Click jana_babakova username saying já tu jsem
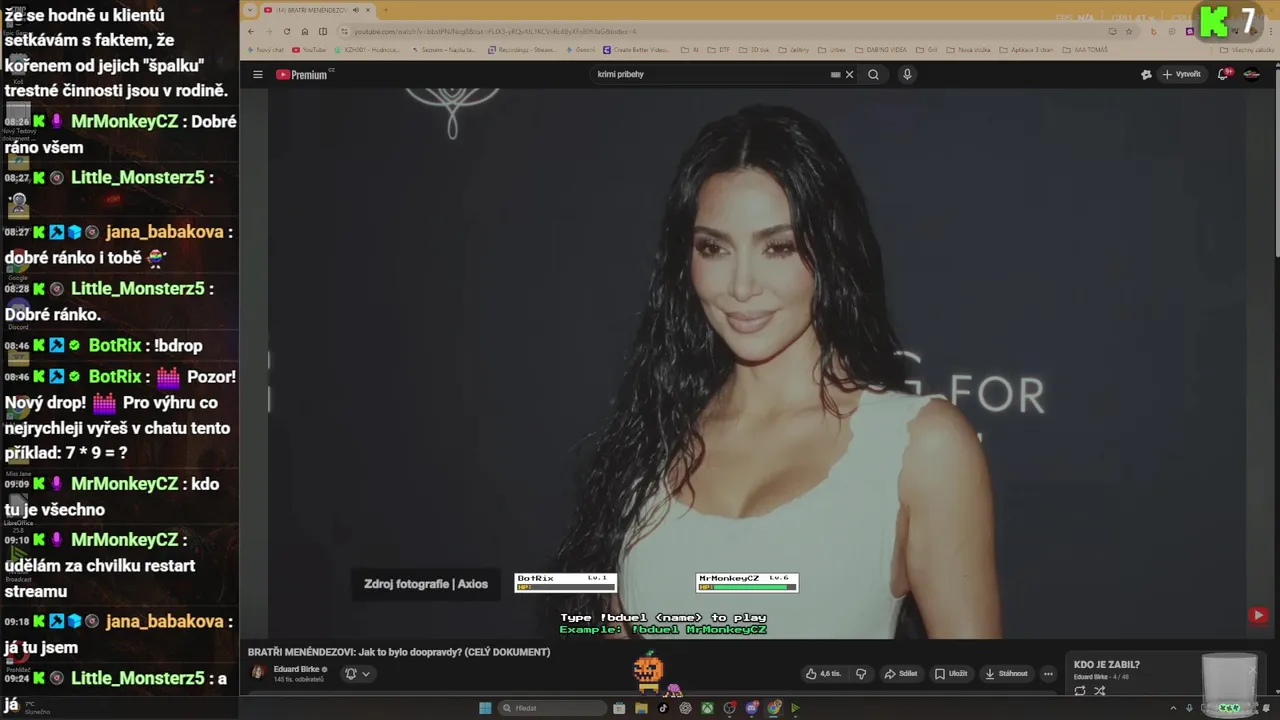This screenshot has width=1280, height=720. click(x=164, y=621)
